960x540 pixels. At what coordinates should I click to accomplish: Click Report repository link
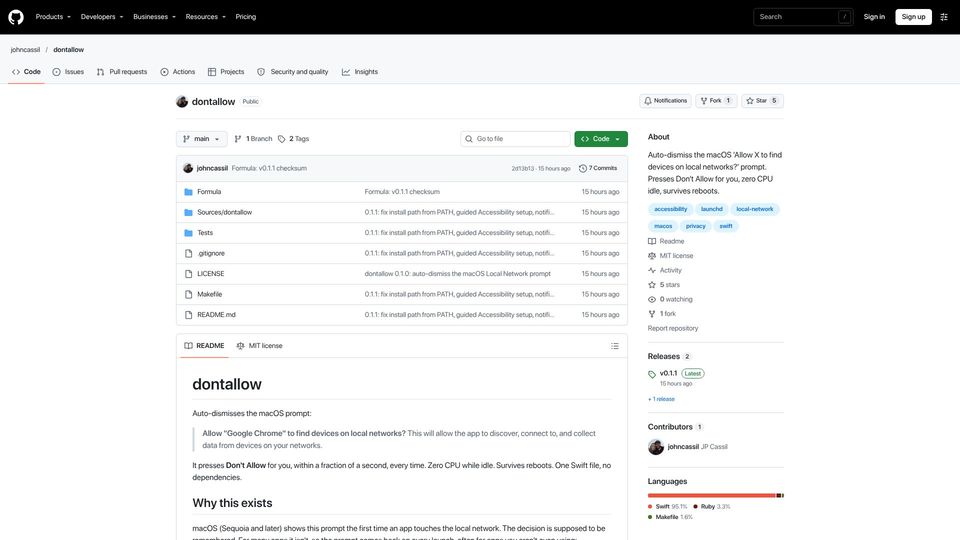tap(673, 329)
